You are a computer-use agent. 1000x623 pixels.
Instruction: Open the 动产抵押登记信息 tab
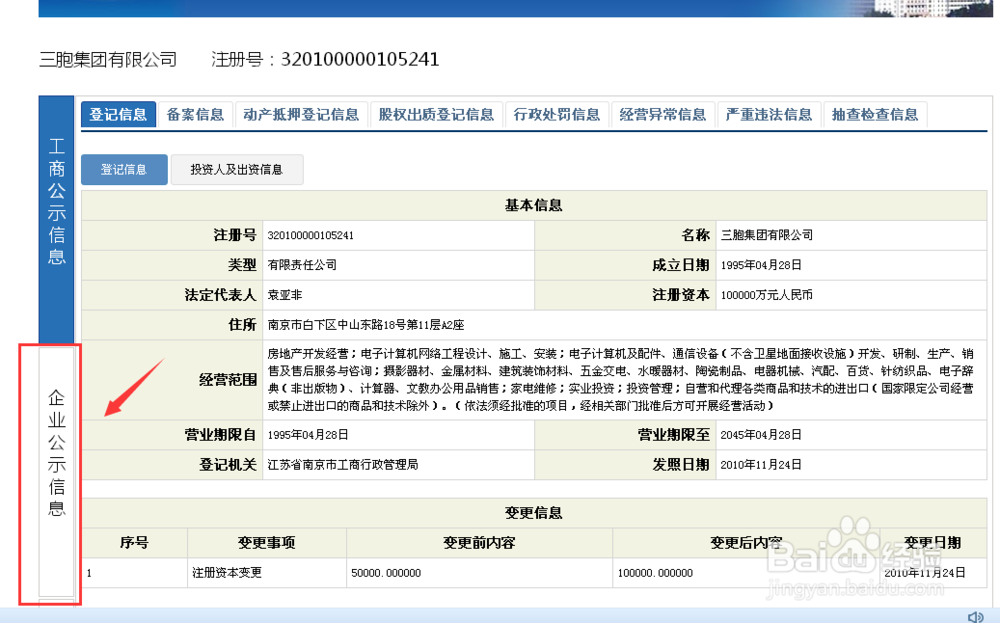click(301, 114)
